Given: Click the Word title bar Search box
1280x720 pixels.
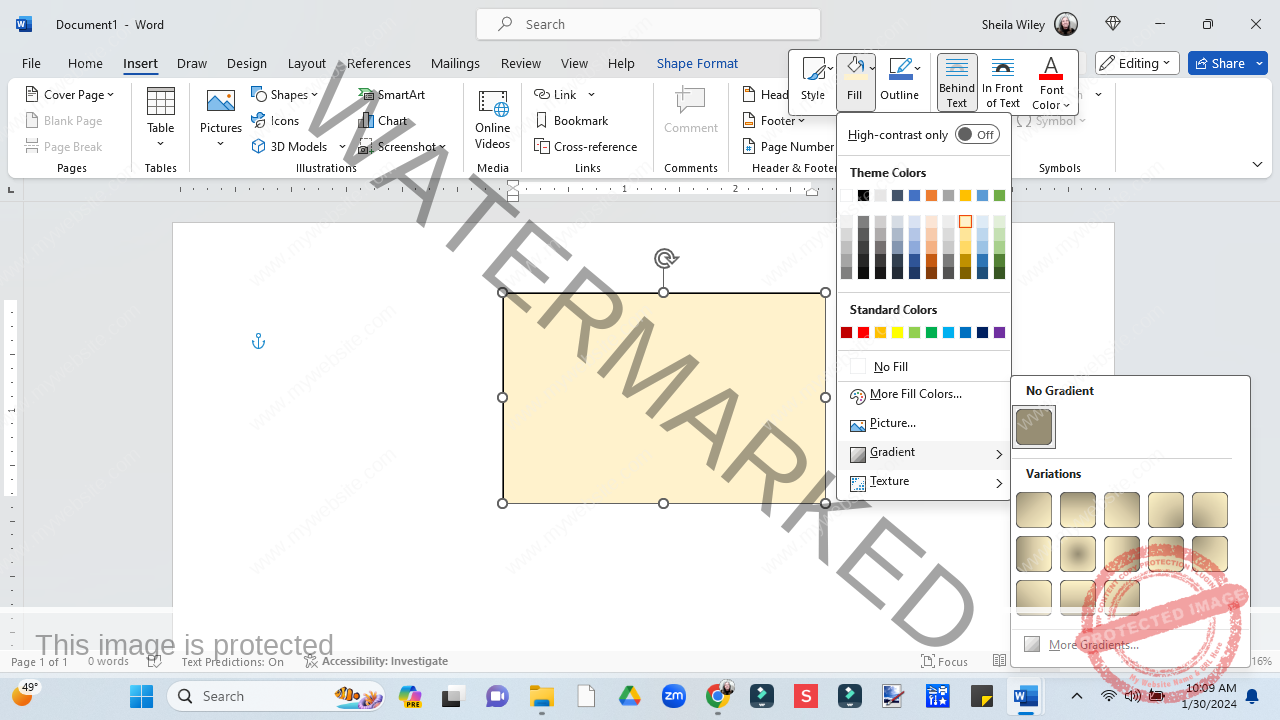Looking at the screenshot, I should coord(648,24).
